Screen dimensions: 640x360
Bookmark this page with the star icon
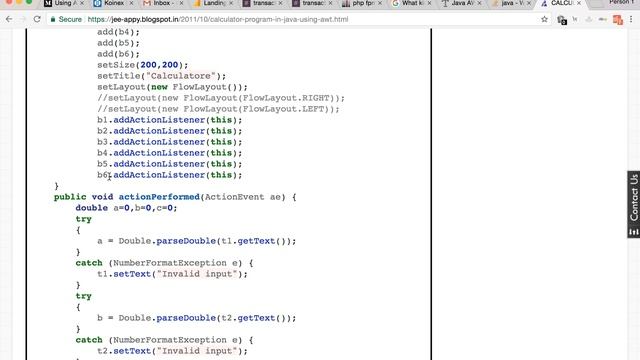[x=544, y=19]
